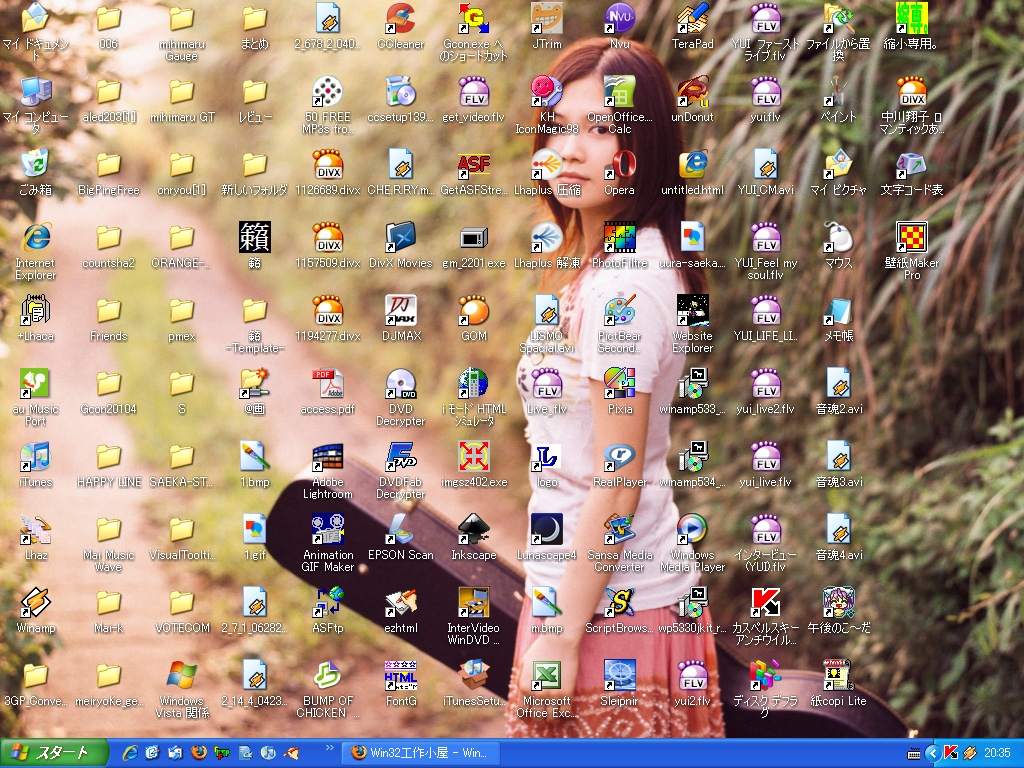Select the BUMP OF CHICKEN icon
The height and width of the screenshot is (768, 1024).
tap(328, 676)
